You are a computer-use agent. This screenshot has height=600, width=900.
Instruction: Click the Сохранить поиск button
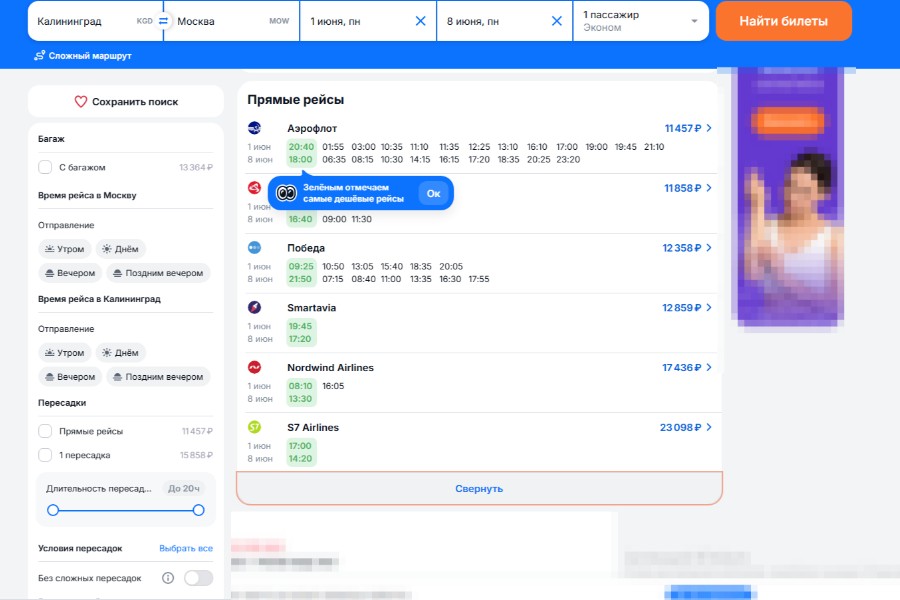126,102
